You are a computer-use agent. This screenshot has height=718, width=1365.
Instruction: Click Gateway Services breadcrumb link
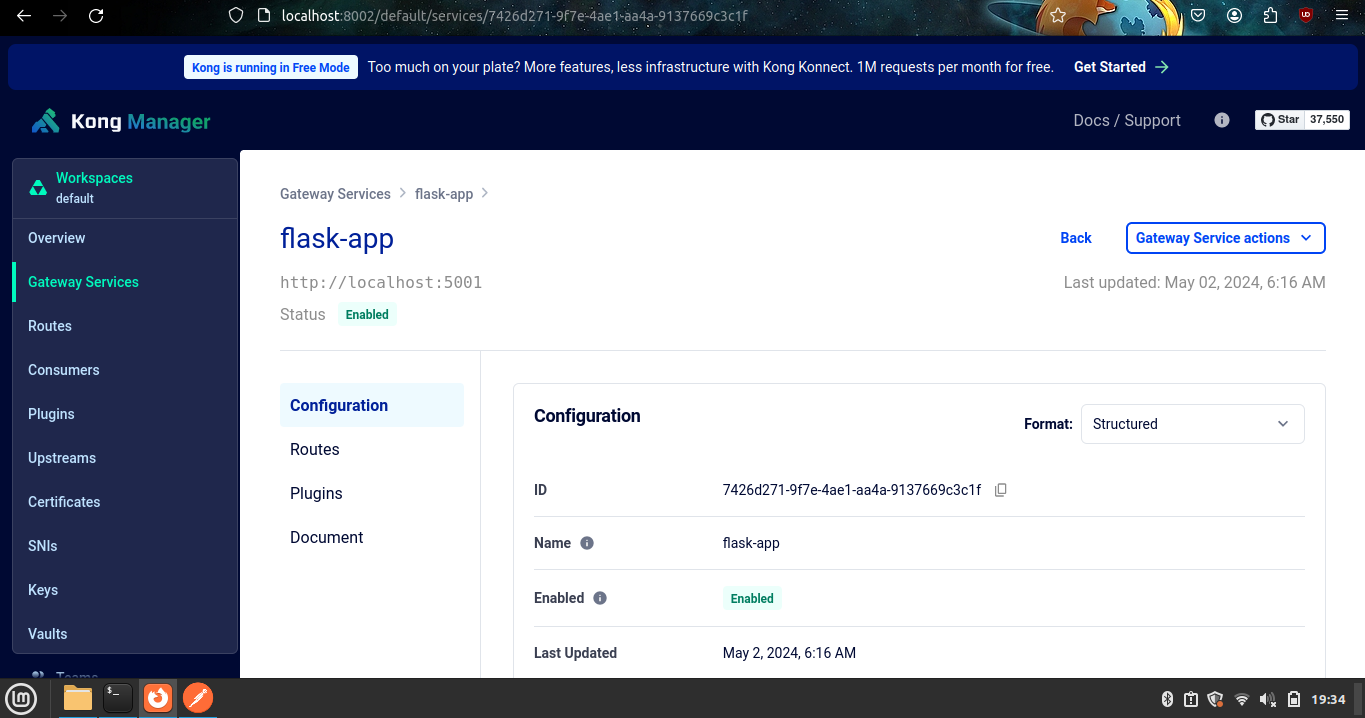335,194
